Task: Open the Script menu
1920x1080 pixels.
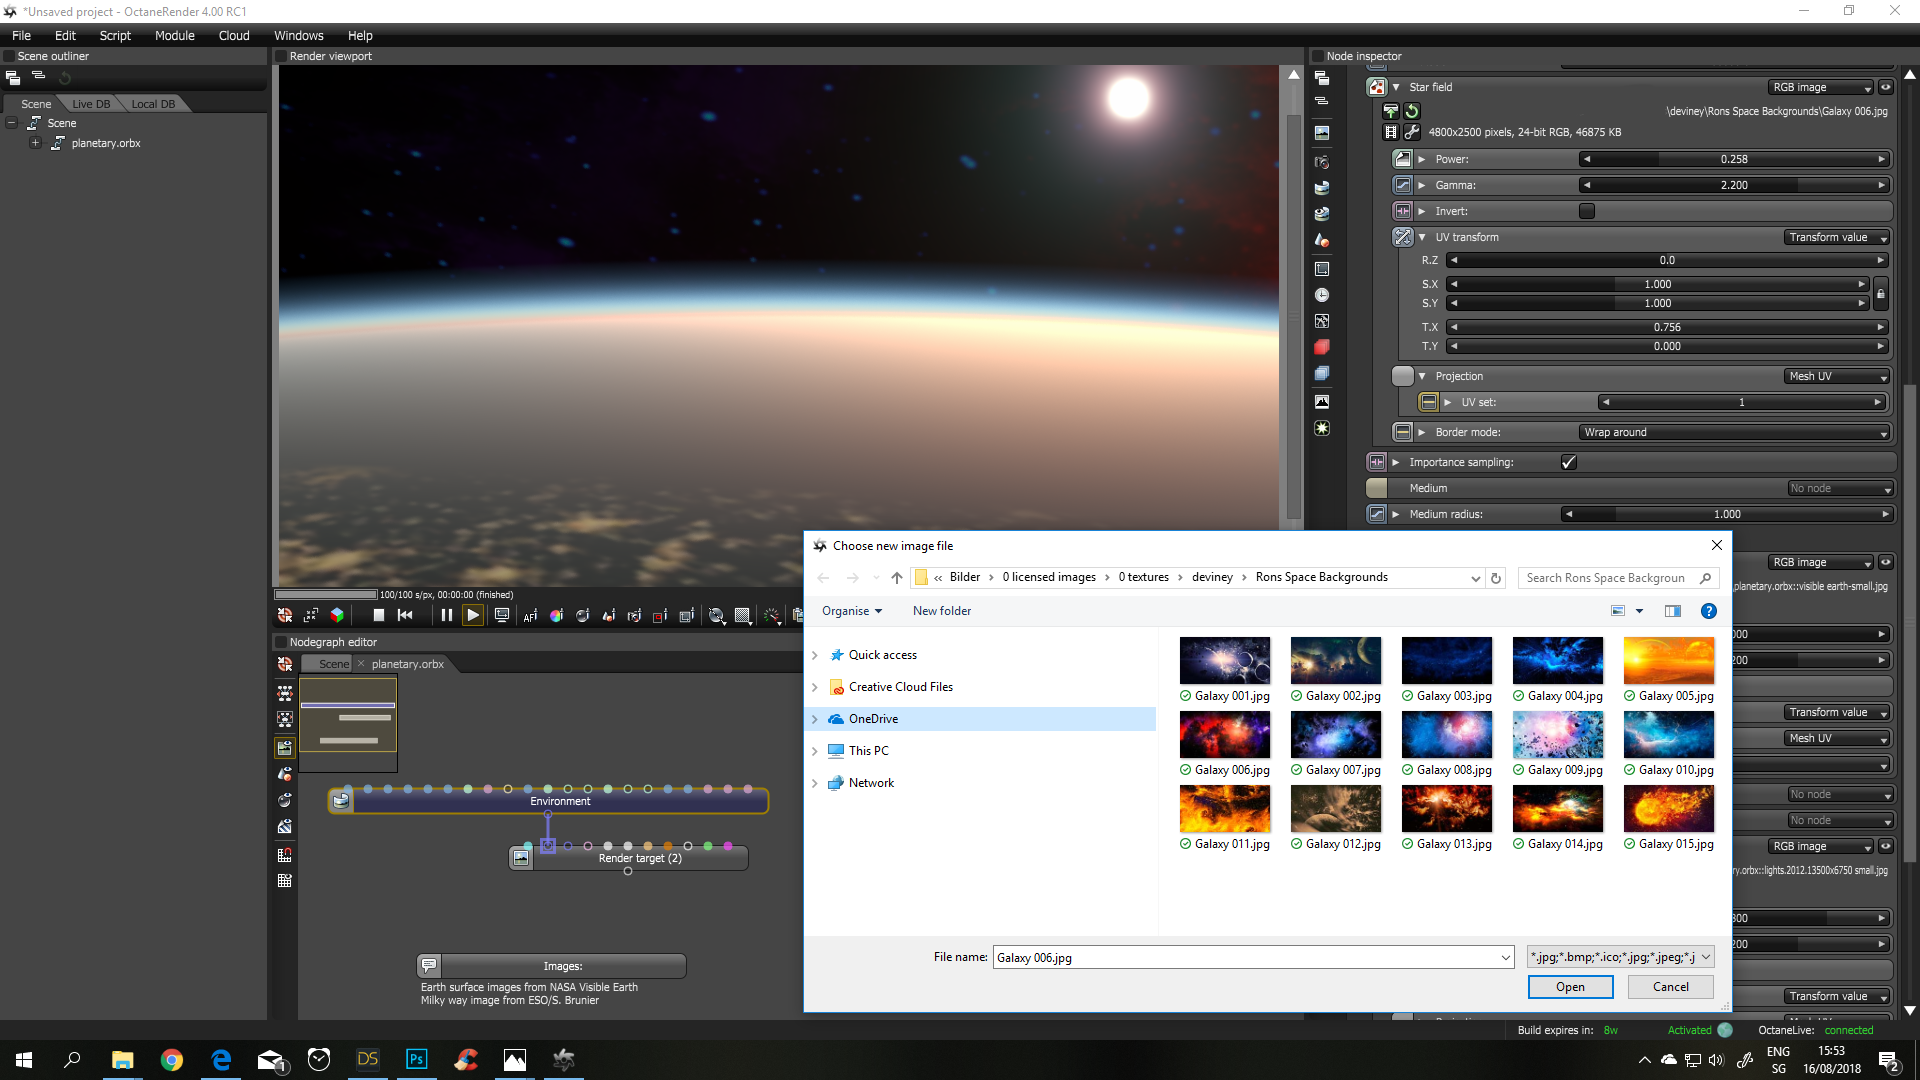Action: (115, 35)
